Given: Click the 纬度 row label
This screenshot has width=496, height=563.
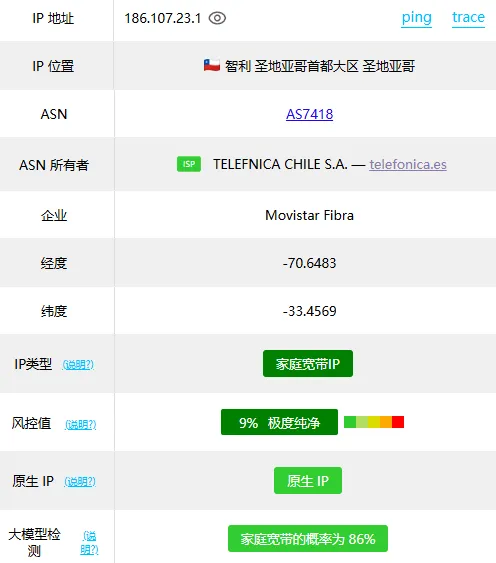Looking at the screenshot, I should (x=54, y=311).
